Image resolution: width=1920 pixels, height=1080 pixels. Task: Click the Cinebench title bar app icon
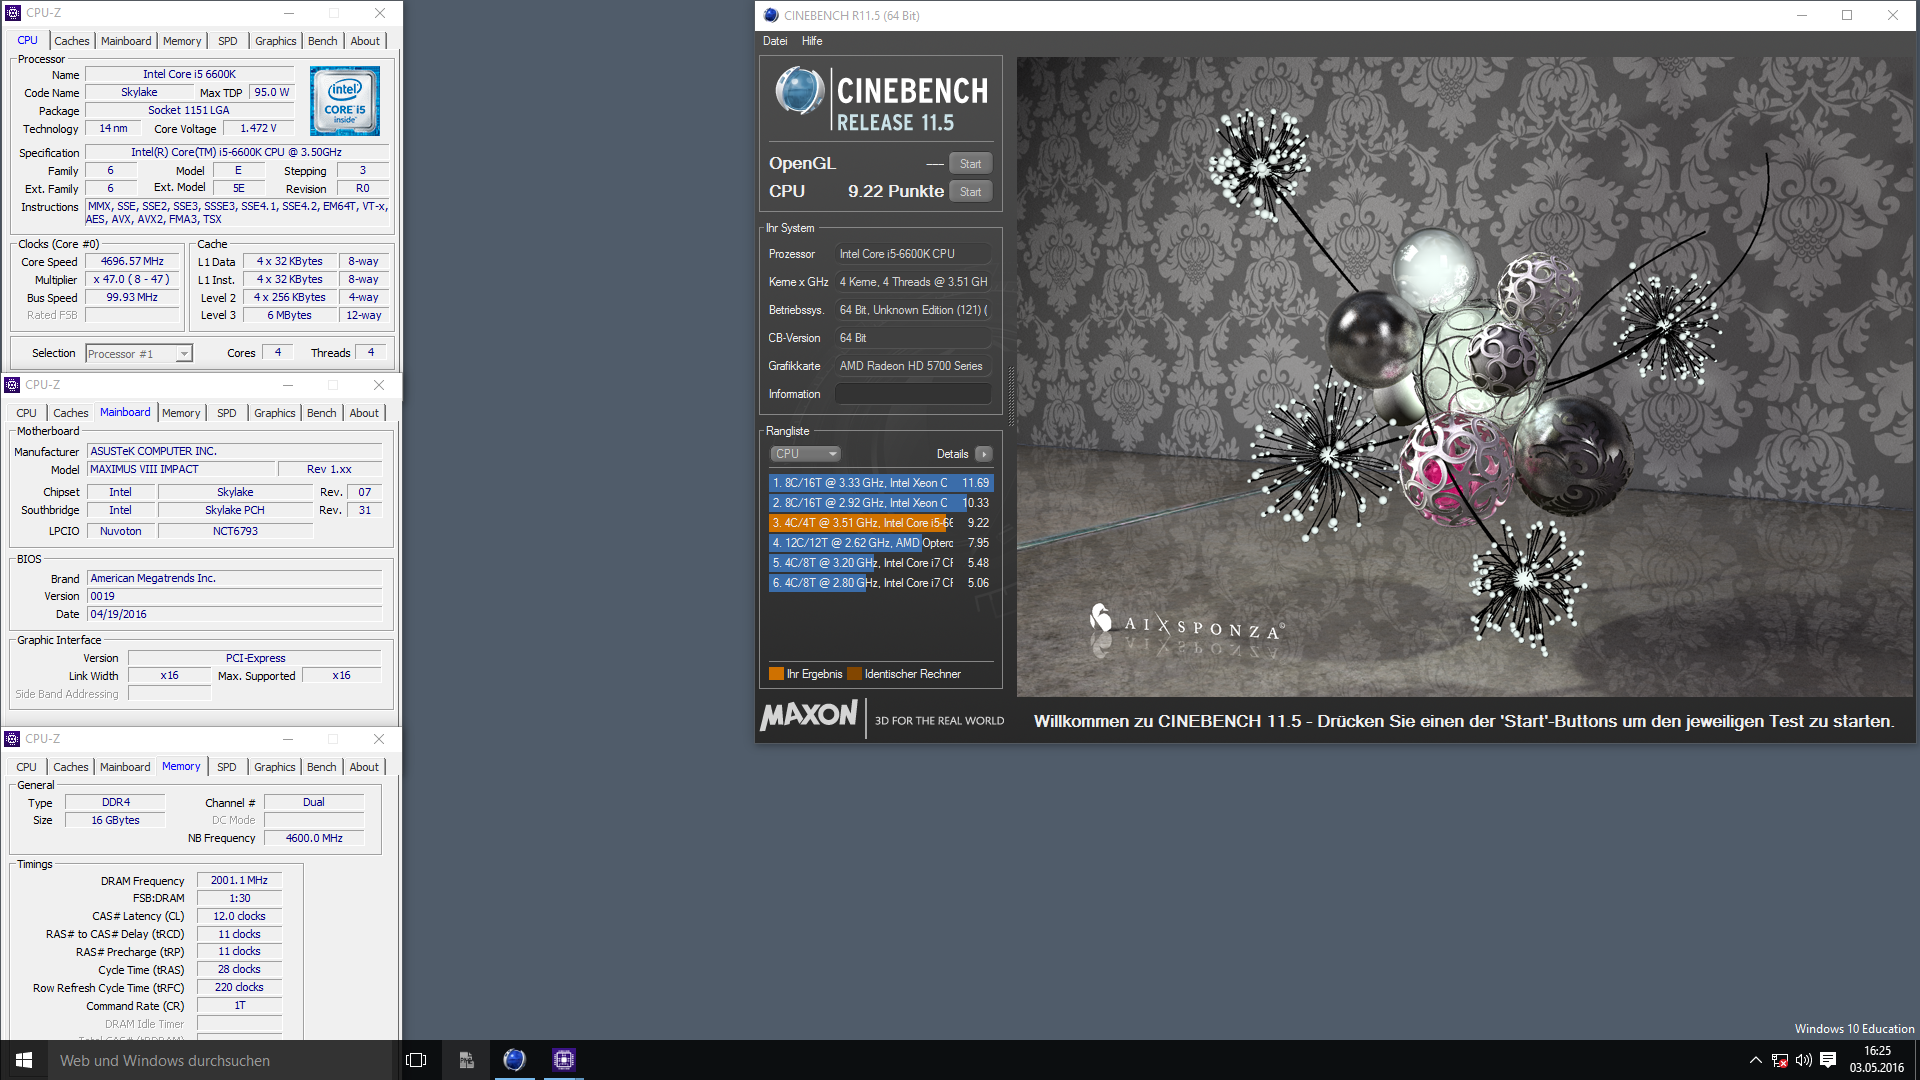coord(771,15)
